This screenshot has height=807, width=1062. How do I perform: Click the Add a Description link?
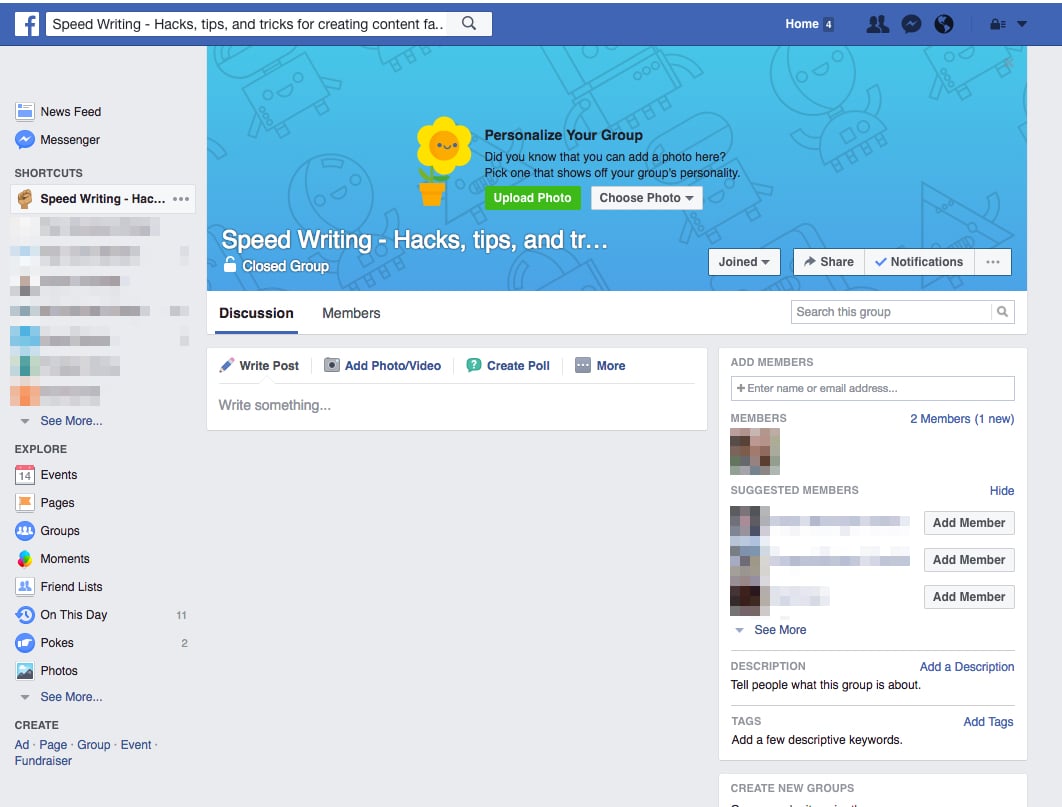click(x=967, y=667)
